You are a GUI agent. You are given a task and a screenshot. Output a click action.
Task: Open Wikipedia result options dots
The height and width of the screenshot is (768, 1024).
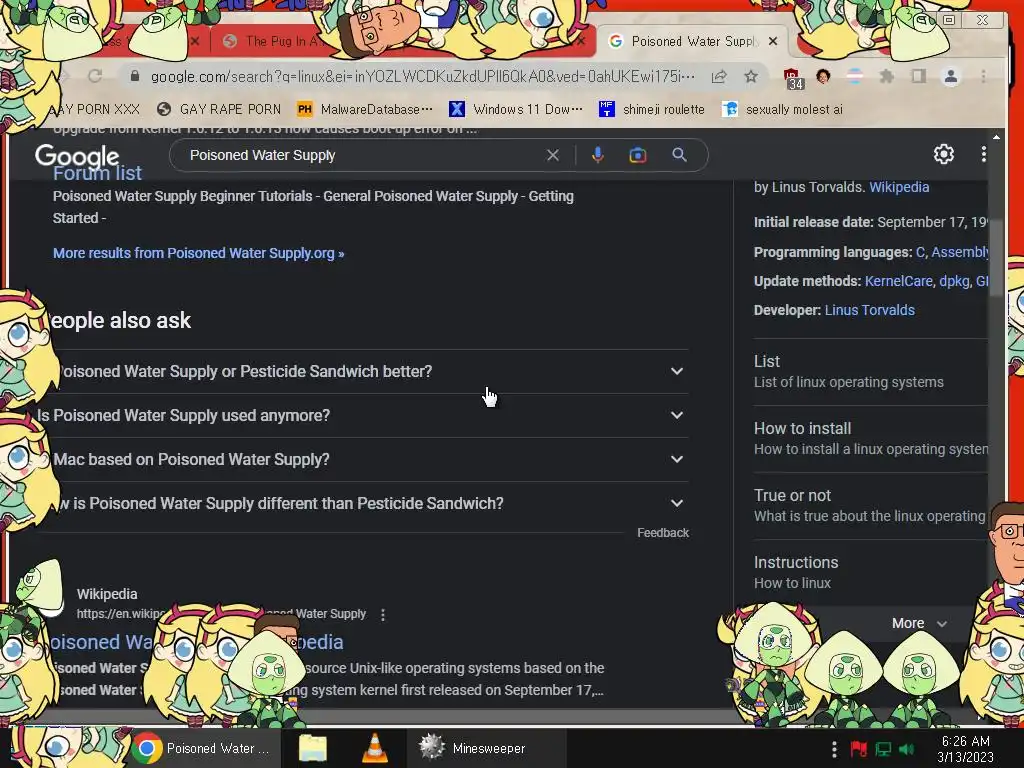click(x=383, y=615)
